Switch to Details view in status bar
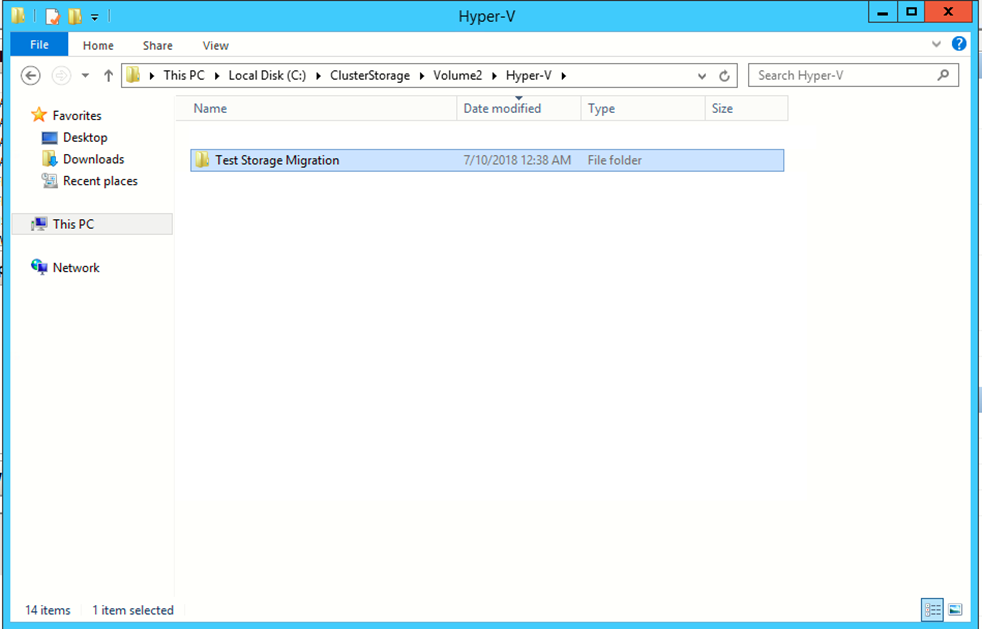This screenshot has width=982, height=629. [x=932, y=609]
